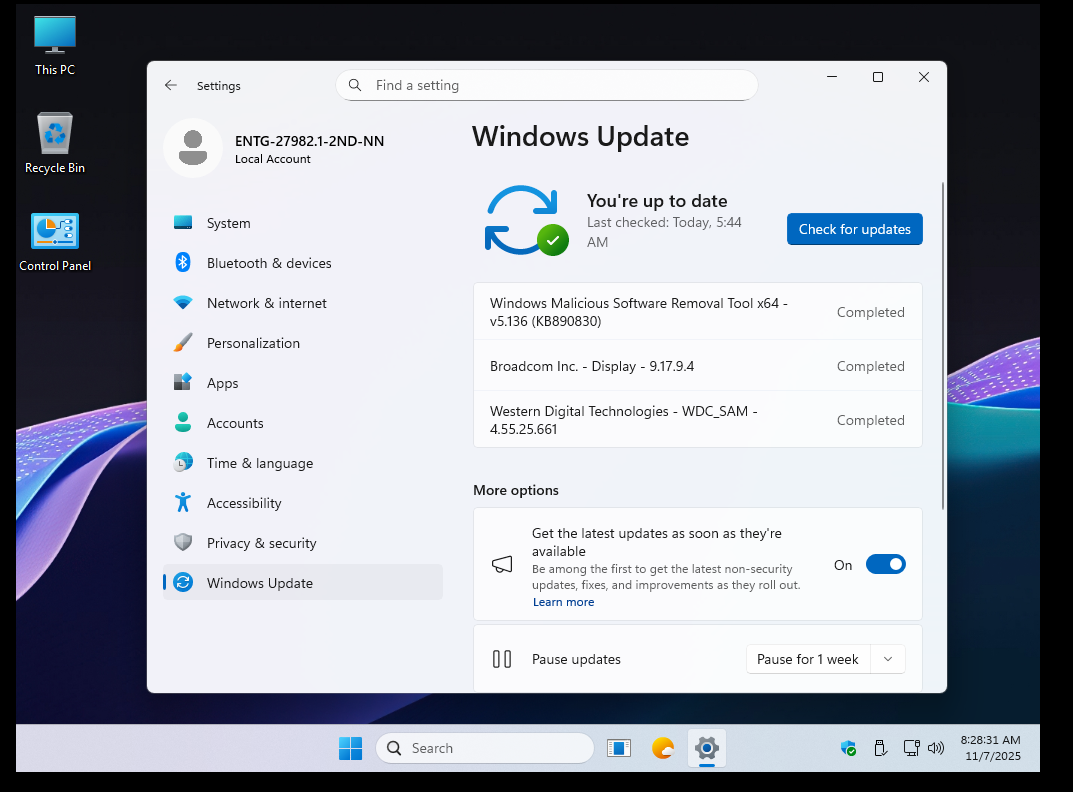Screen dimensions: 1073x792
Task: Click the Pause updates label
Action: tap(576, 659)
